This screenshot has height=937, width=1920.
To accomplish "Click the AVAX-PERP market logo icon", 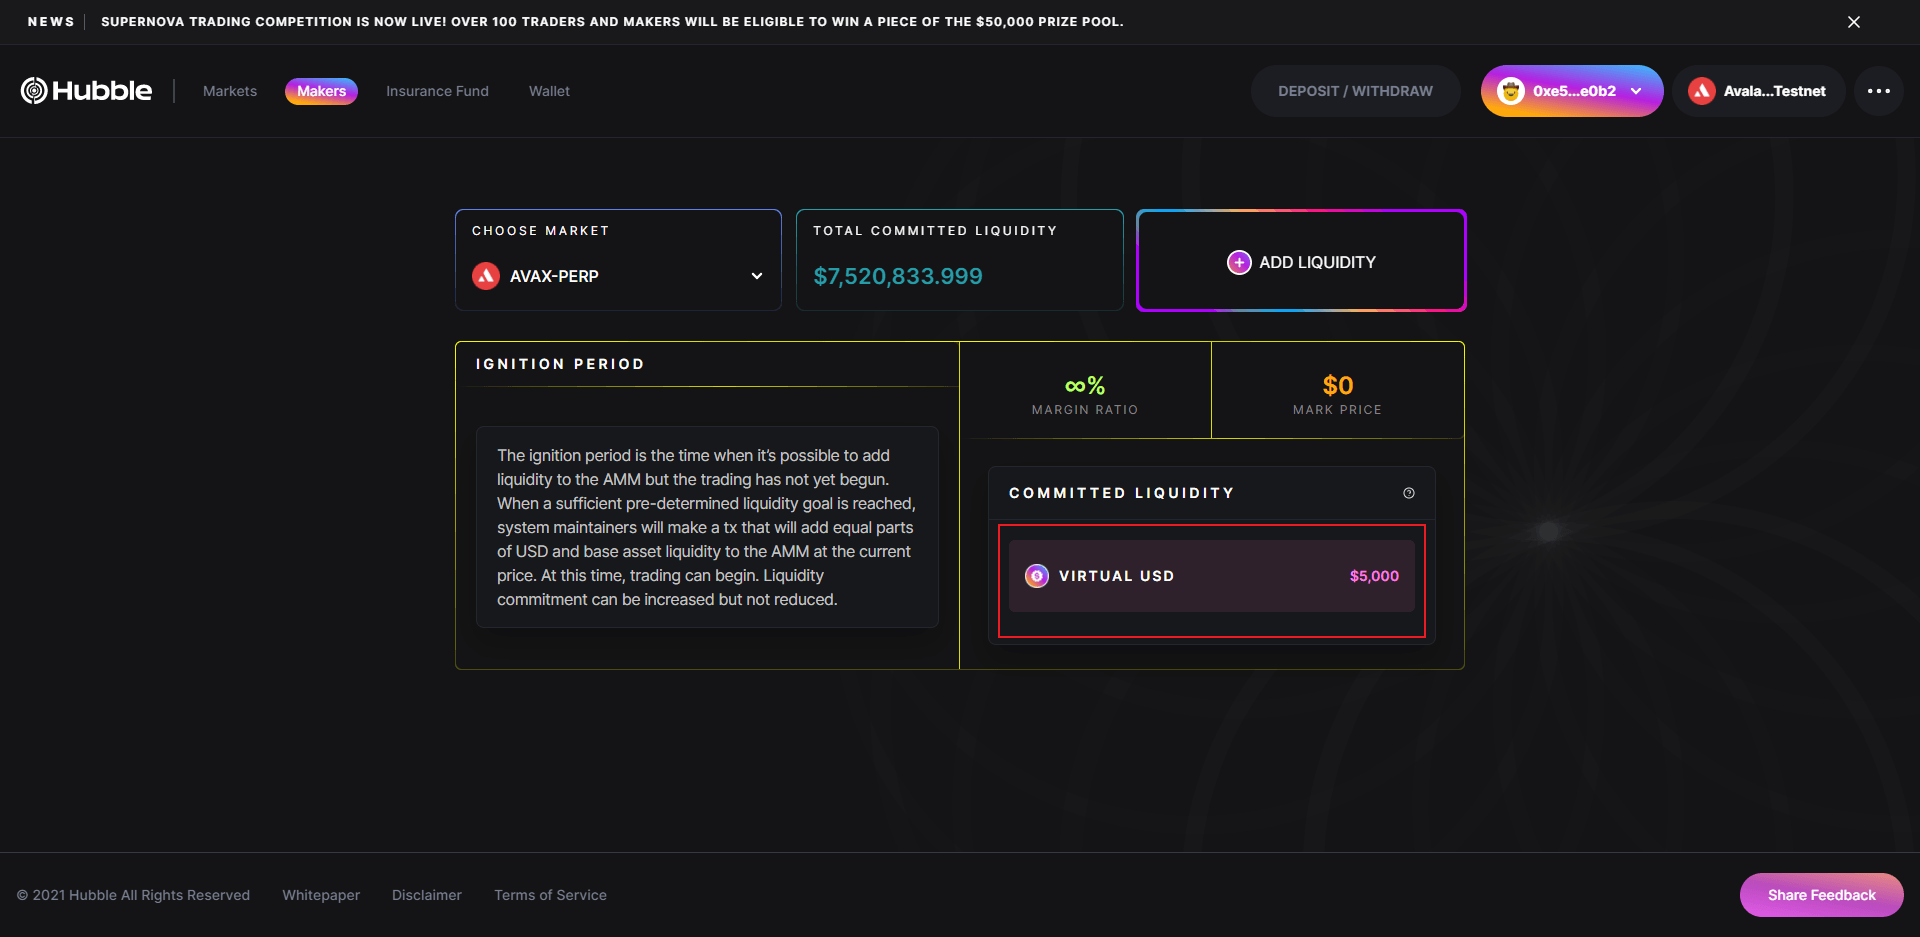I will (486, 276).
